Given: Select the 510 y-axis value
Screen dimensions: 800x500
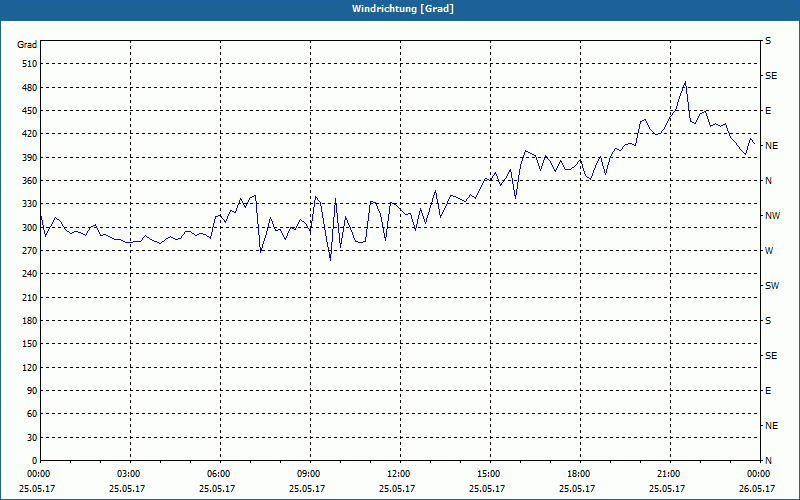Looking at the screenshot, I should click(x=30, y=64).
